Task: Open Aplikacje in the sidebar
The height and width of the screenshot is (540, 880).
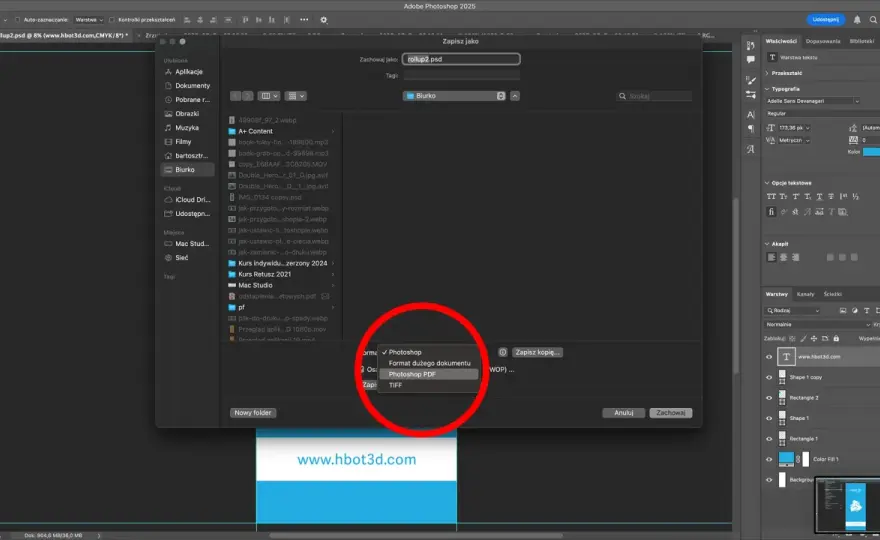Action: [x=188, y=72]
